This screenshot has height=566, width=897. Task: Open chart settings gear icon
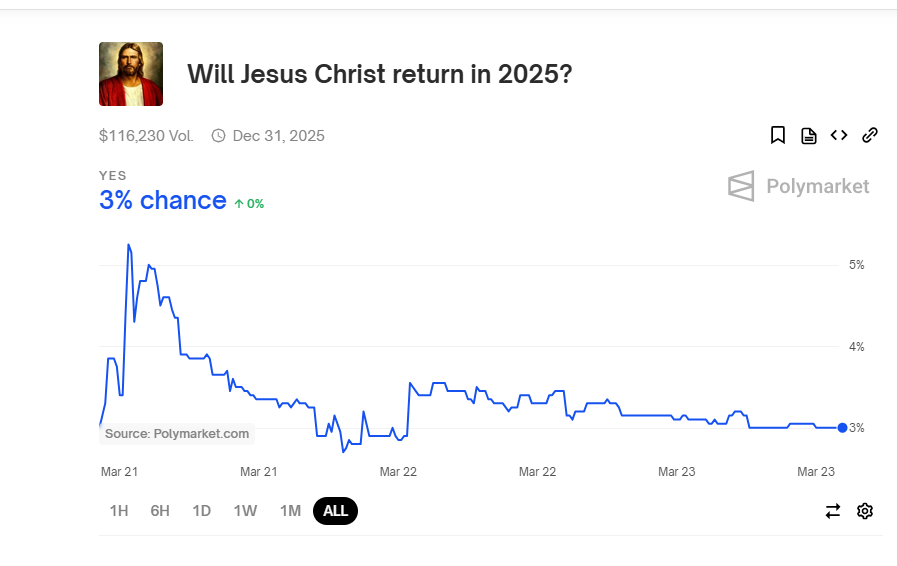[x=864, y=510]
